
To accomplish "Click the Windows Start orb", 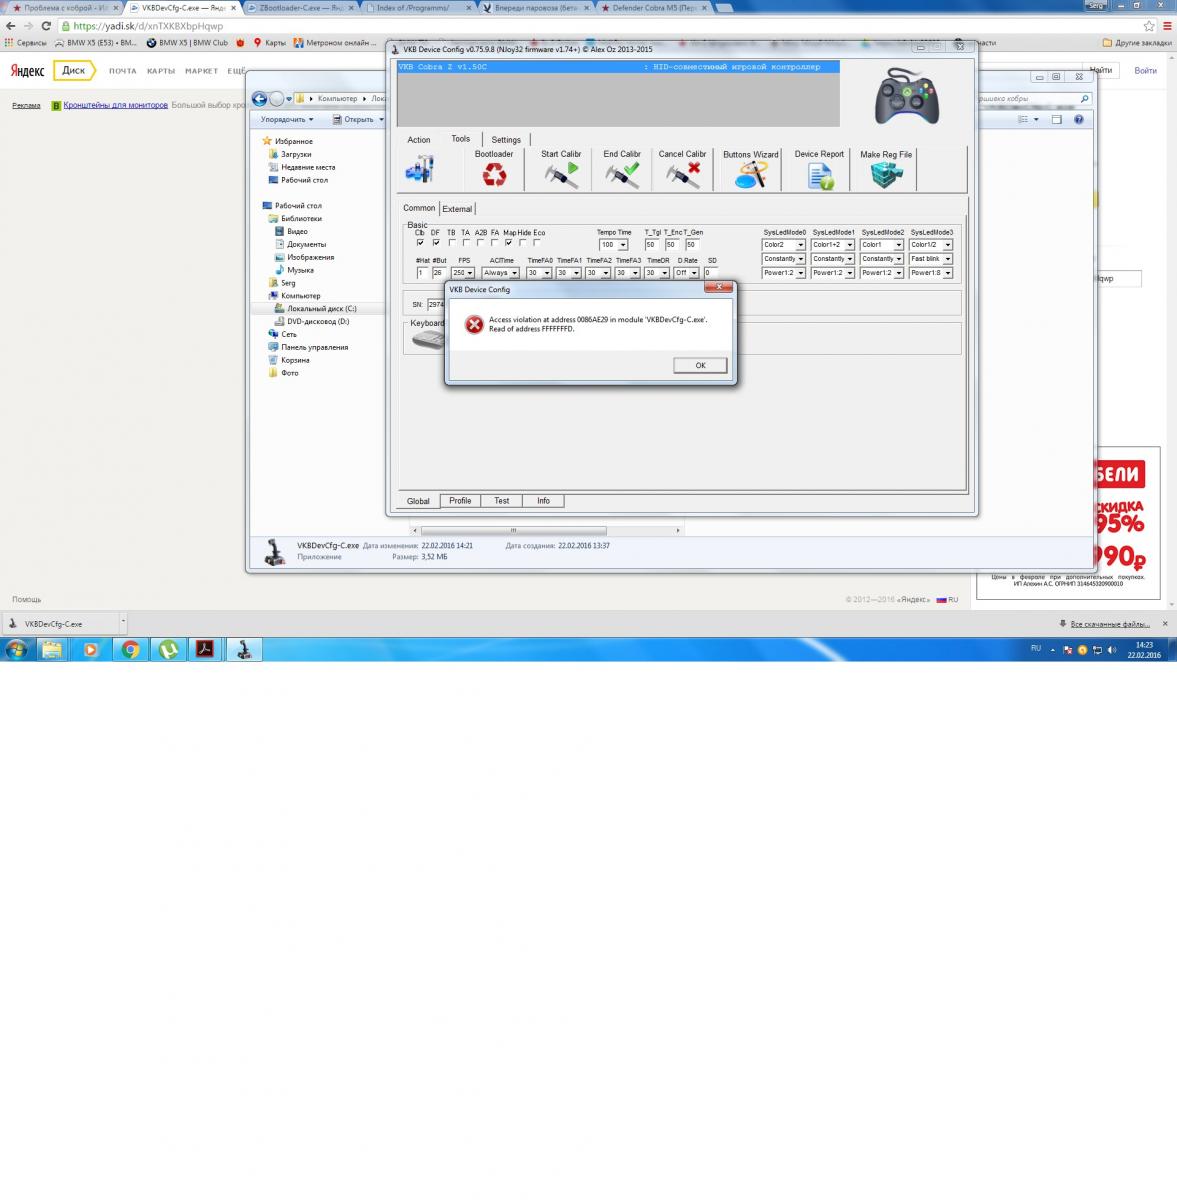I will tap(16, 649).
